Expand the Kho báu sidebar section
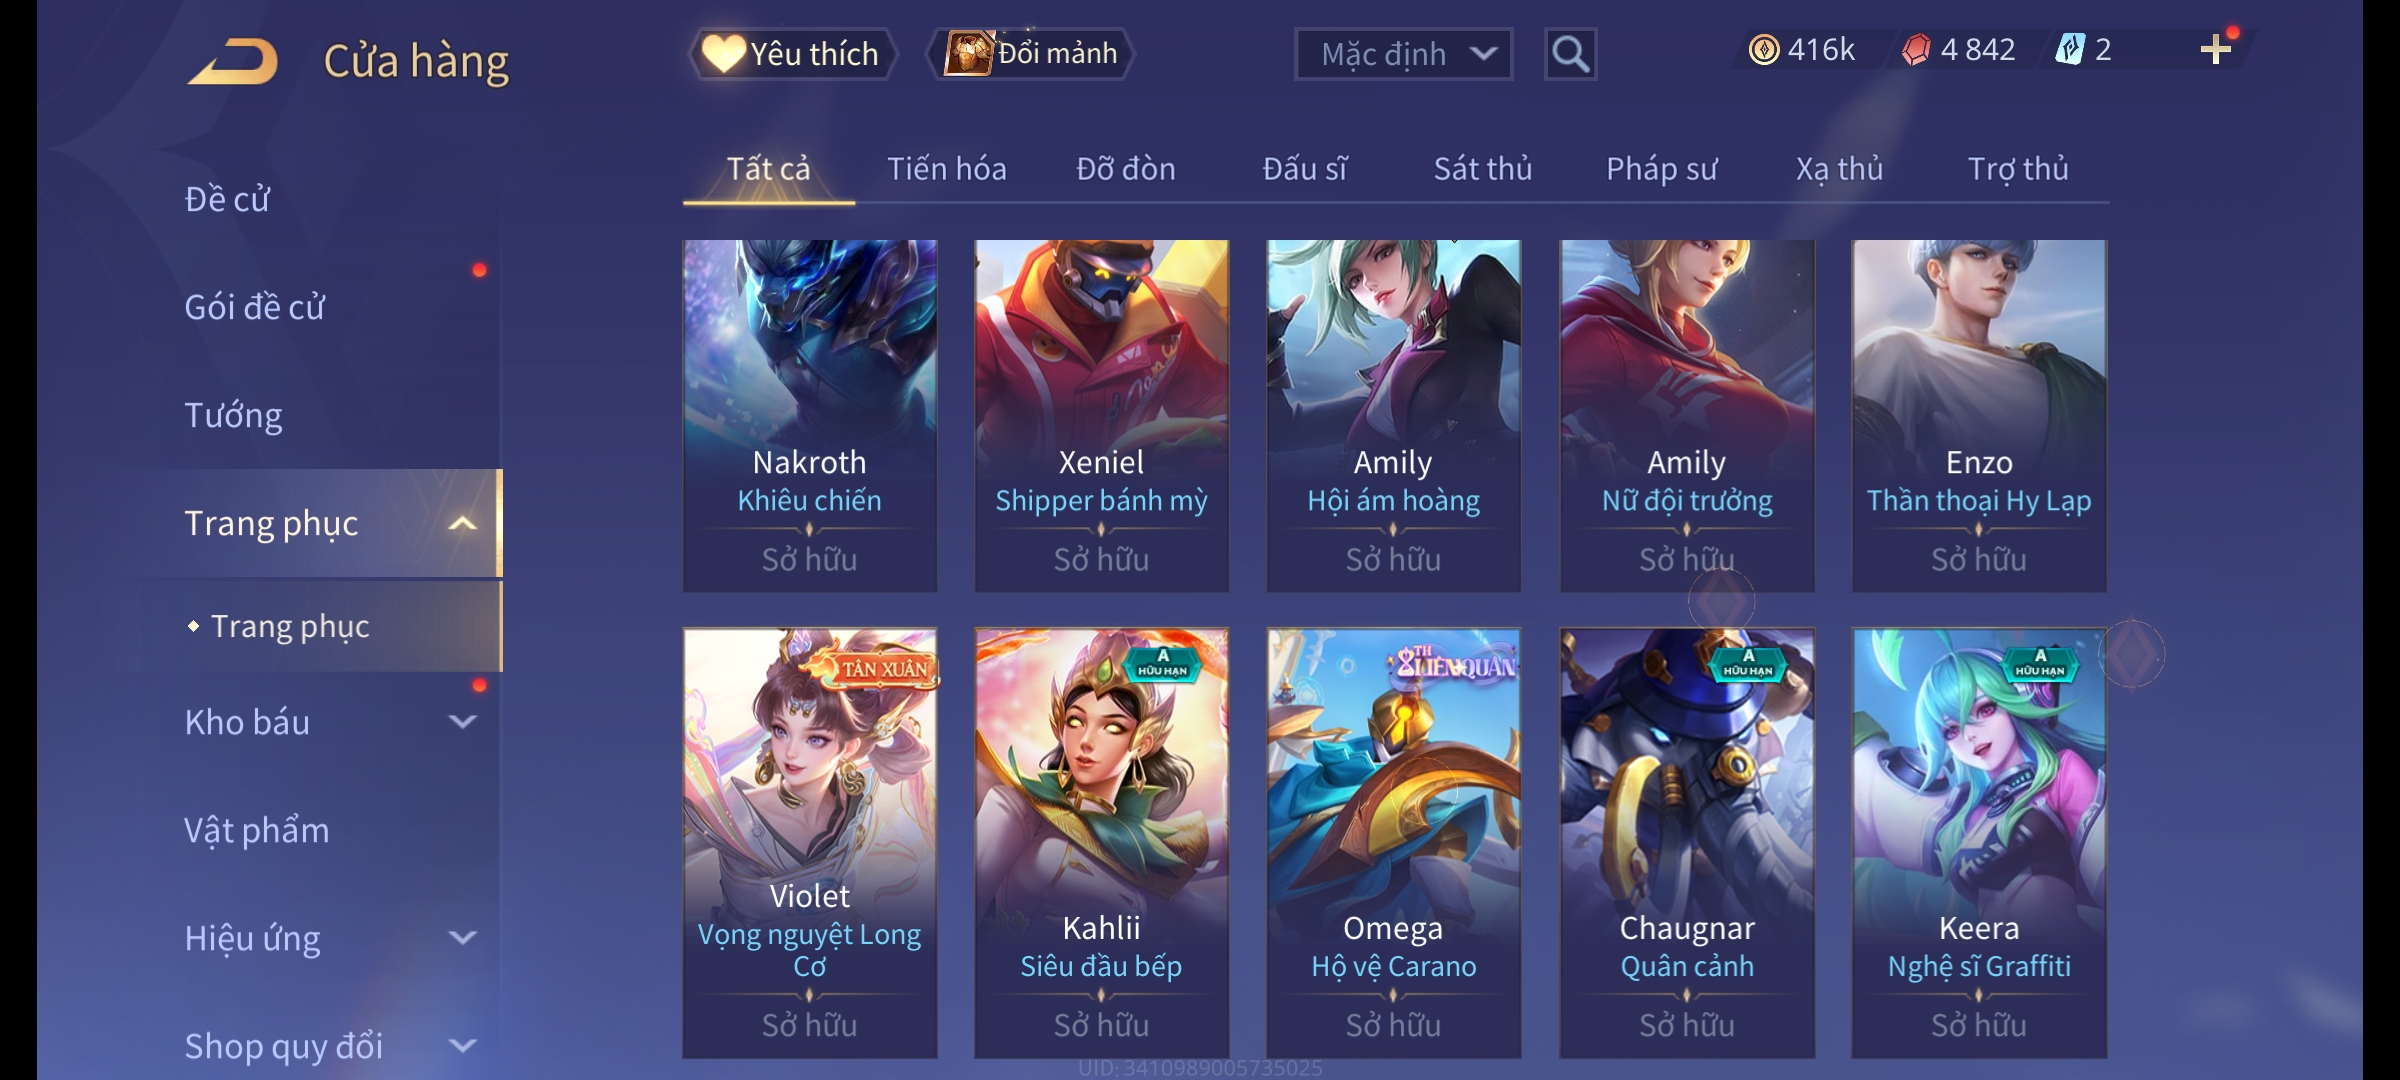 462,722
